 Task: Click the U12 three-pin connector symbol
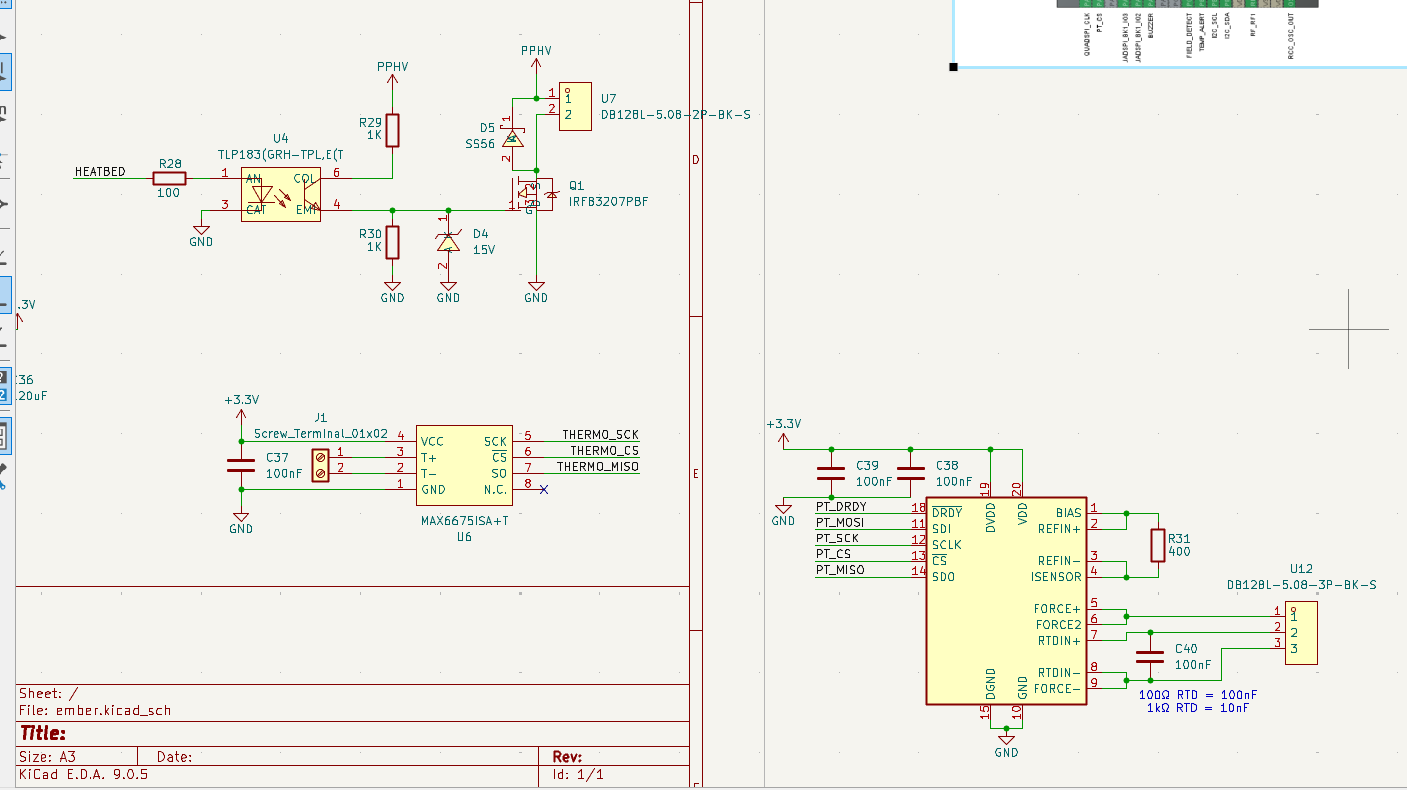(1301, 633)
